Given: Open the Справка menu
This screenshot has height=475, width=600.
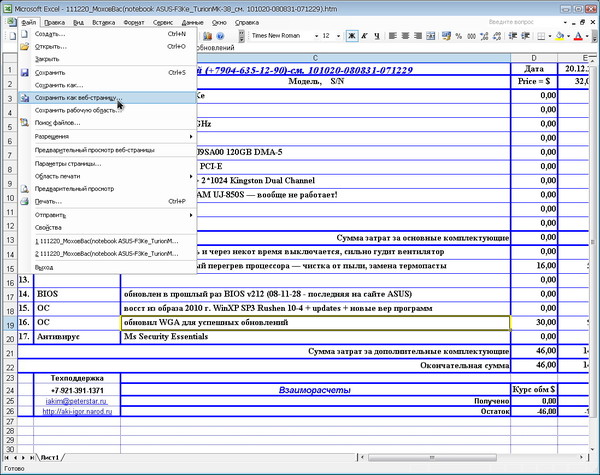Looking at the screenshot, I should [x=247, y=23].
